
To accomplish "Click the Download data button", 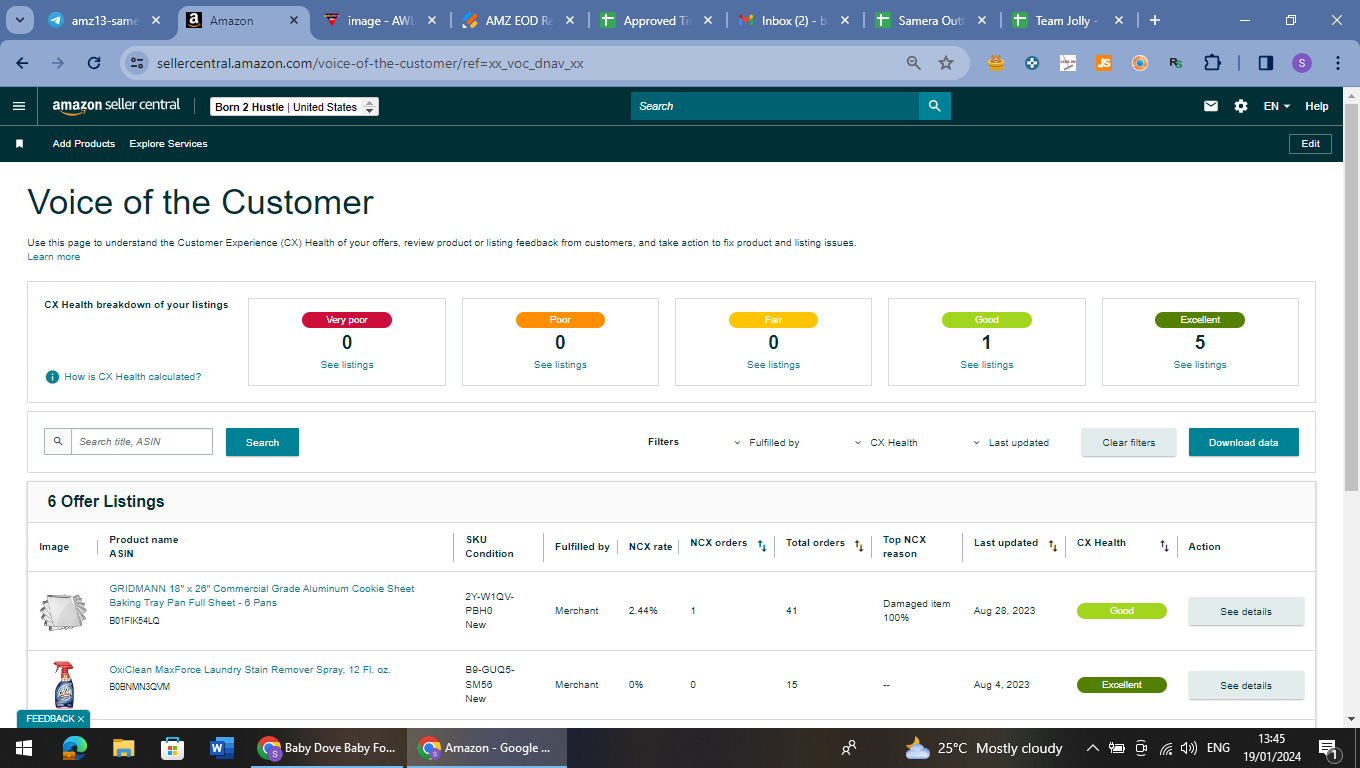I will (x=1243, y=442).
